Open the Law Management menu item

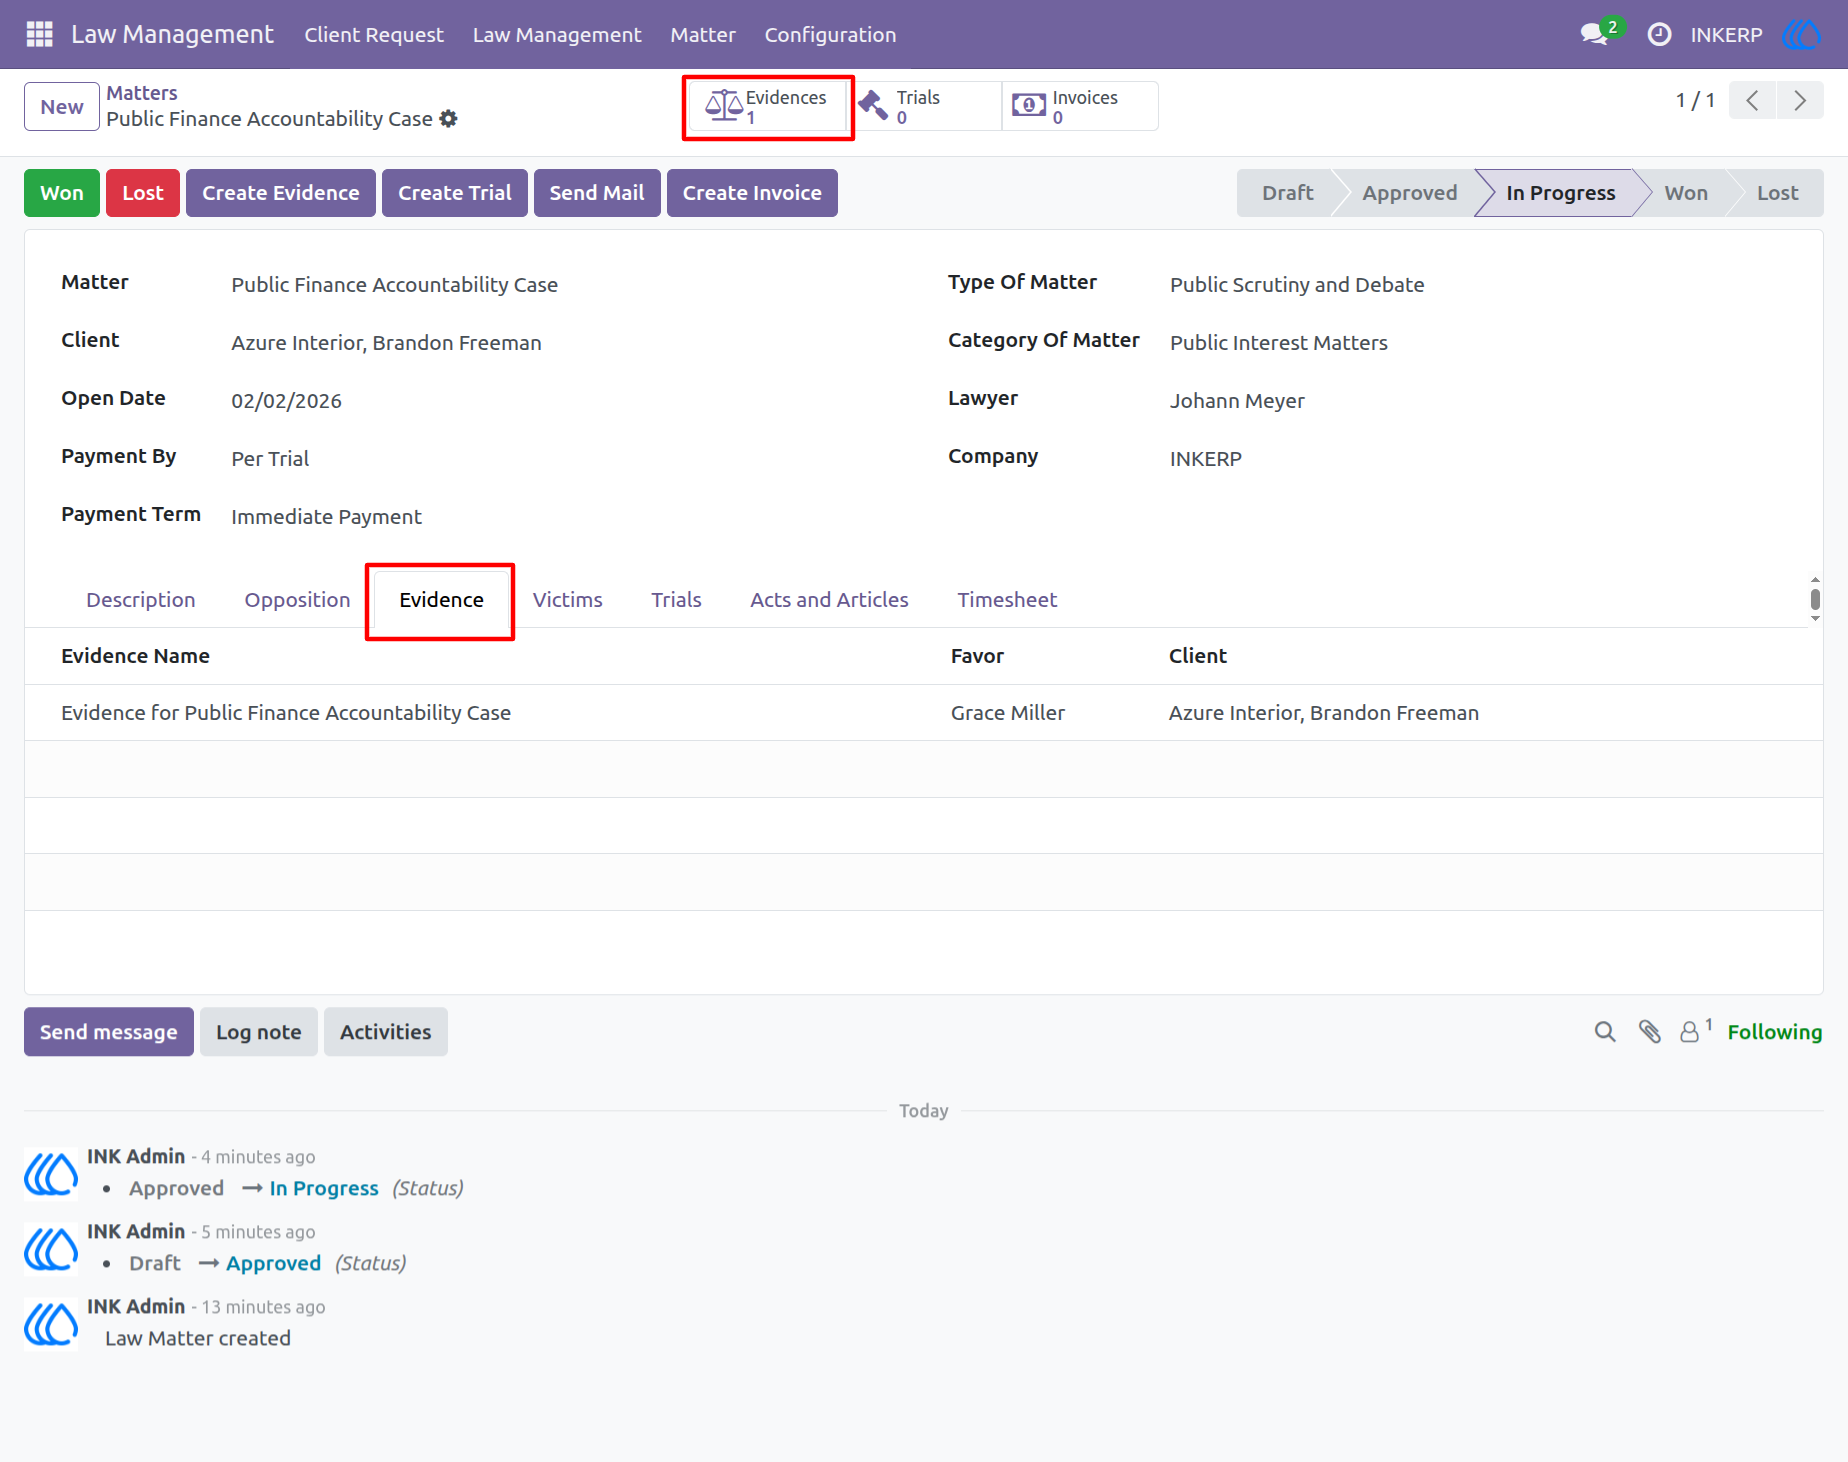tap(557, 34)
